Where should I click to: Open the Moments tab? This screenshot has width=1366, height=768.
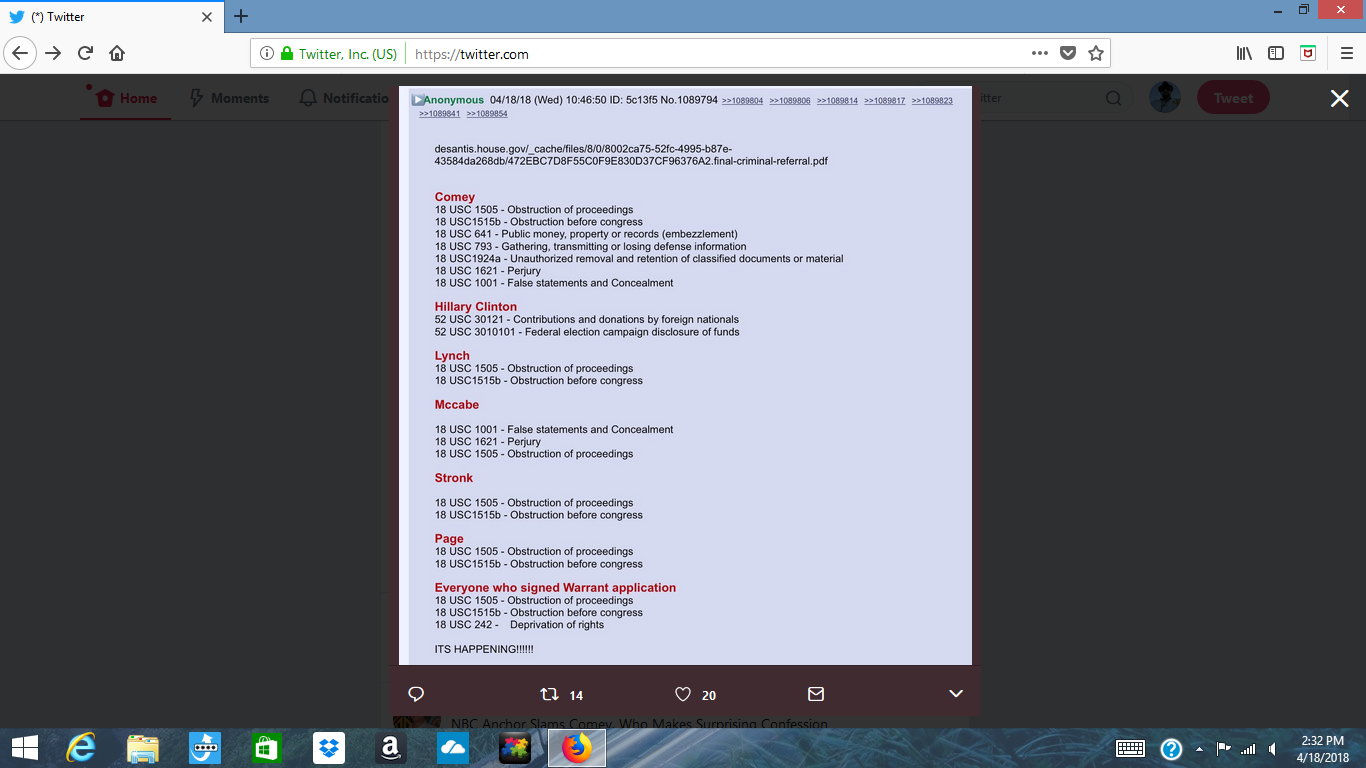tap(229, 98)
